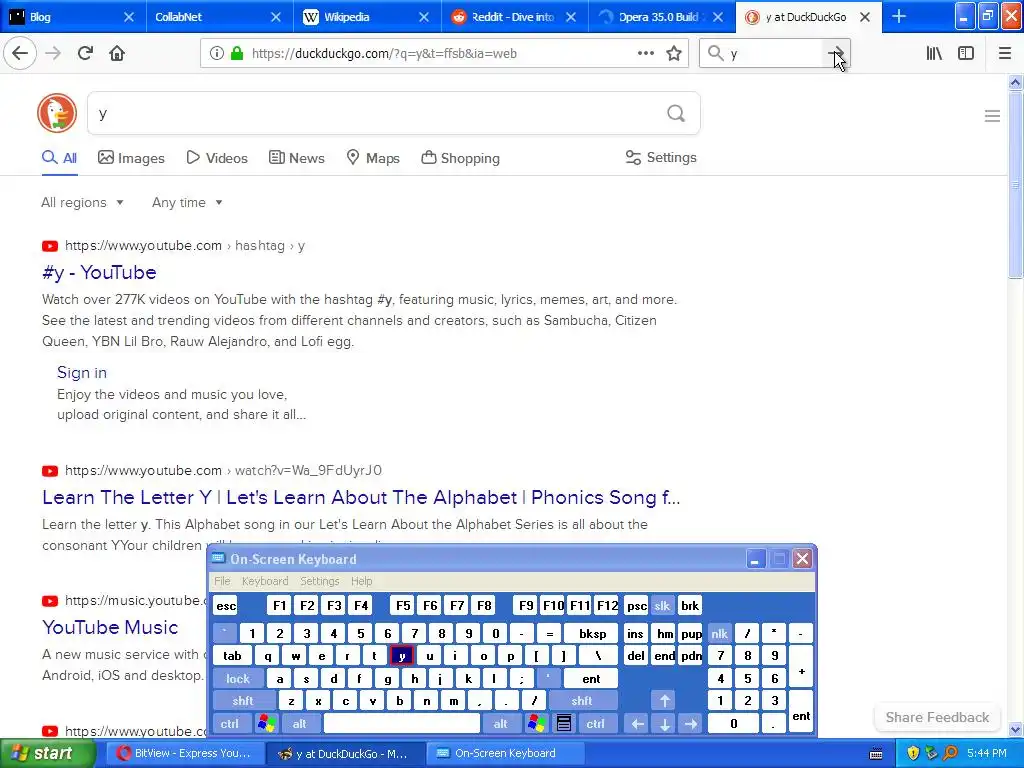
Task: Switch to the Maps results tab
Action: pyautogui.click(x=373, y=158)
